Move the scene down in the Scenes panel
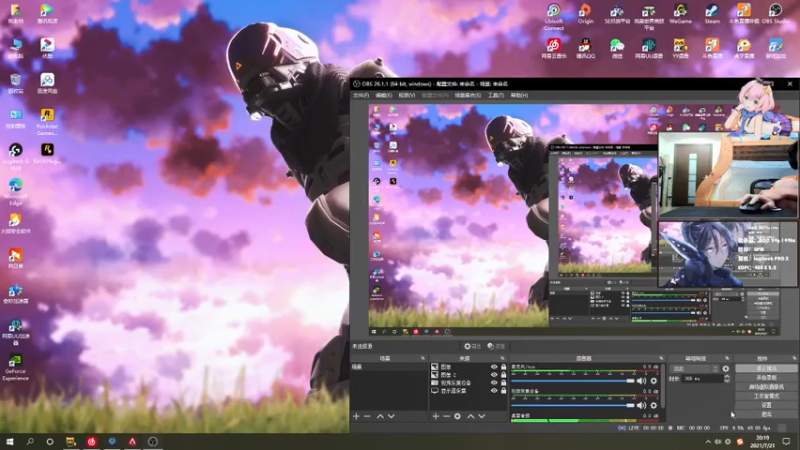The image size is (800, 450). (391, 416)
